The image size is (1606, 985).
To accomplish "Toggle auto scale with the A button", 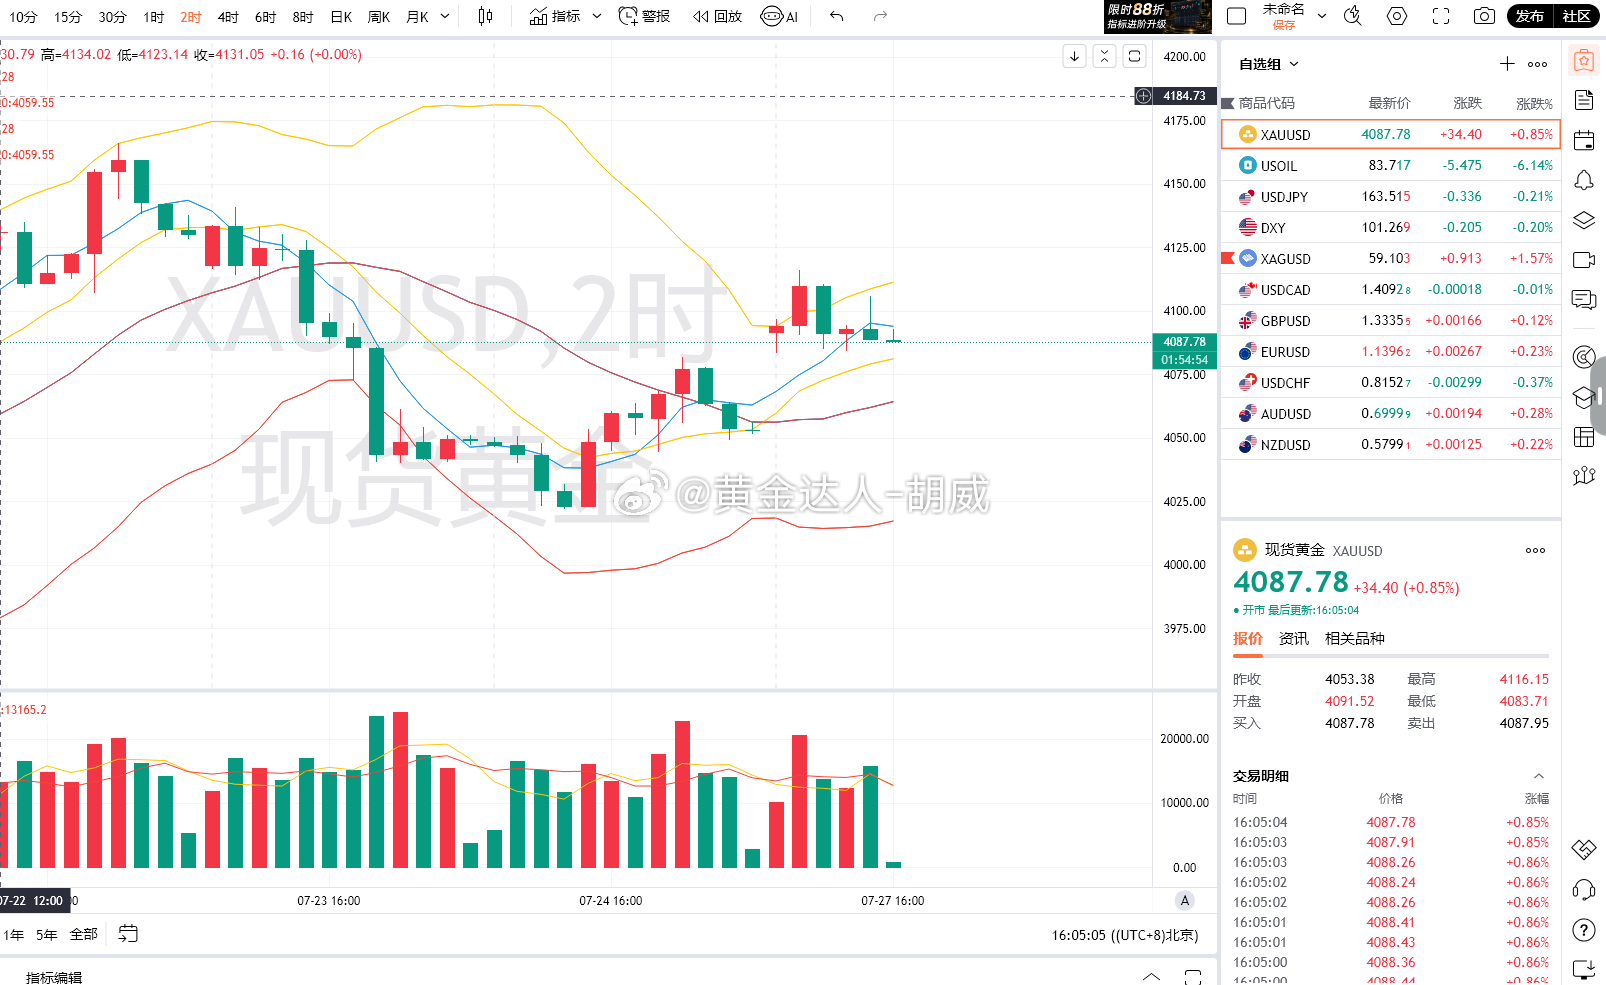I will (x=1185, y=900).
